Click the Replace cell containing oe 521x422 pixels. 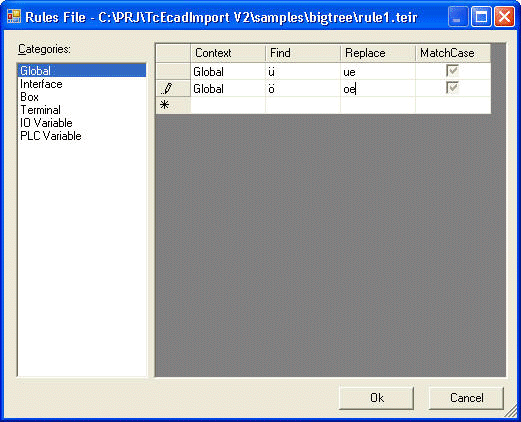378,89
